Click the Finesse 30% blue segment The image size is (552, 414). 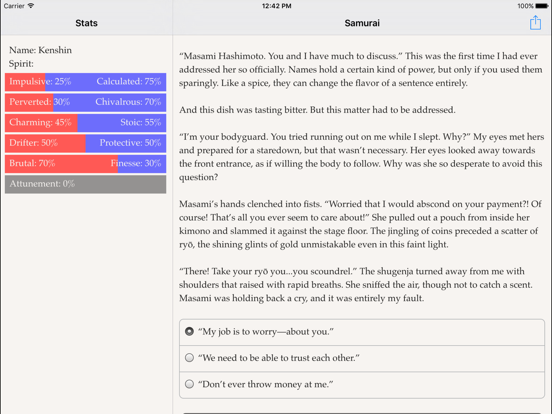[x=142, y=164]
